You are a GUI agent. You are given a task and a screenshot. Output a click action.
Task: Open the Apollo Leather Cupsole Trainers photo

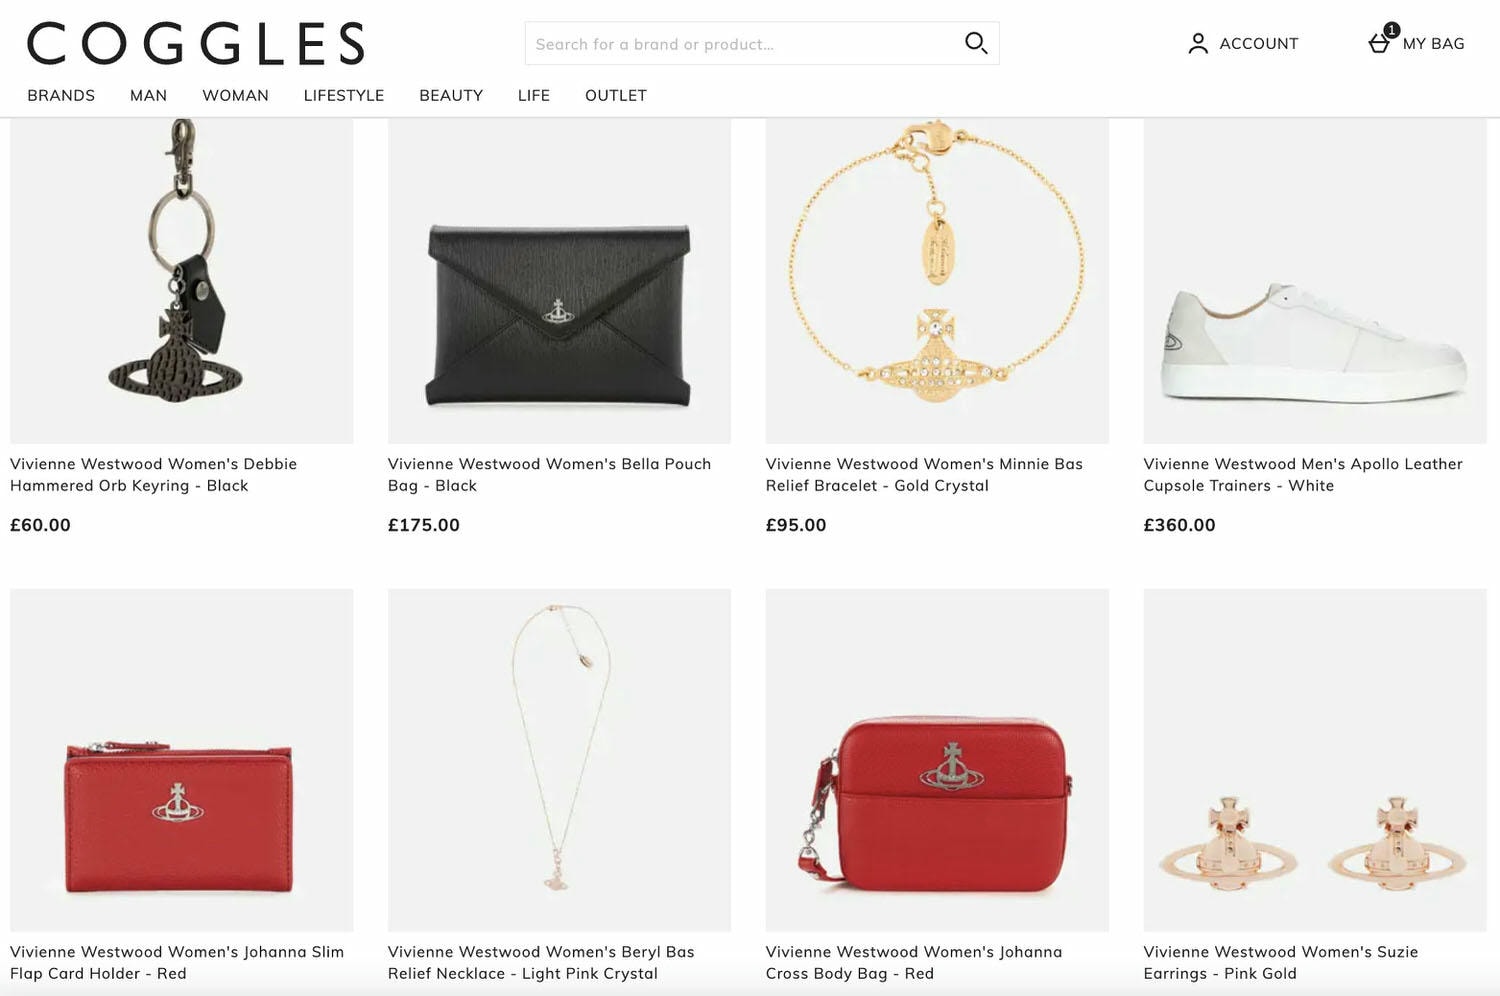1315,280
